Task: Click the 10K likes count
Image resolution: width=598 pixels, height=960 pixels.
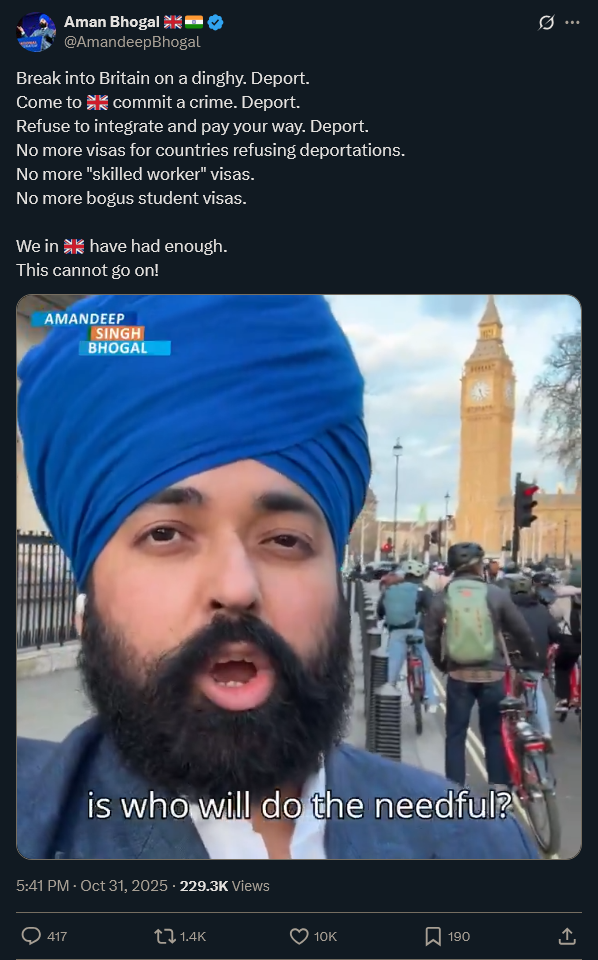Action: 325,936
